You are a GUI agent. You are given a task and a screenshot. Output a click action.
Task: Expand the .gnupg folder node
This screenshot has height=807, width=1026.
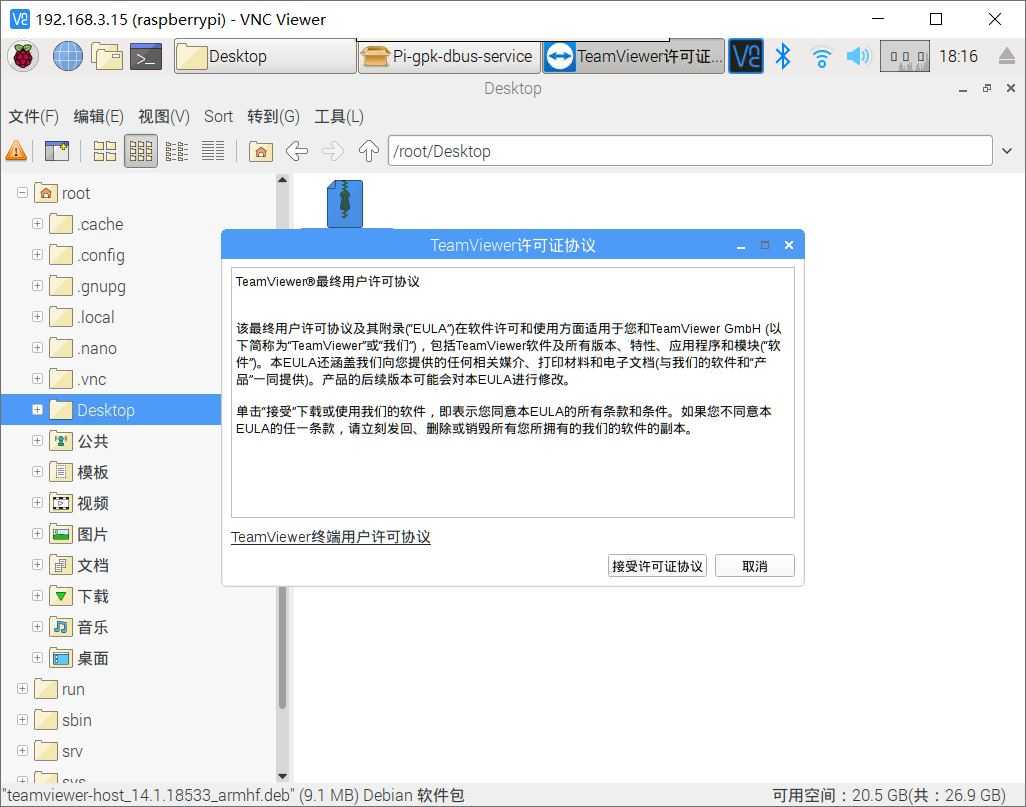[x=37, y=286]
